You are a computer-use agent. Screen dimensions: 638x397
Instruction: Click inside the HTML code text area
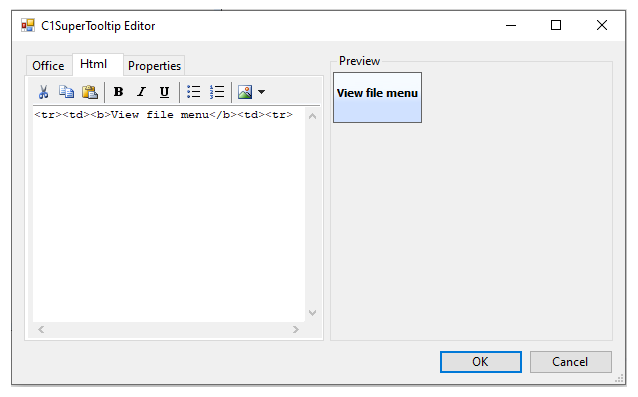169,214
